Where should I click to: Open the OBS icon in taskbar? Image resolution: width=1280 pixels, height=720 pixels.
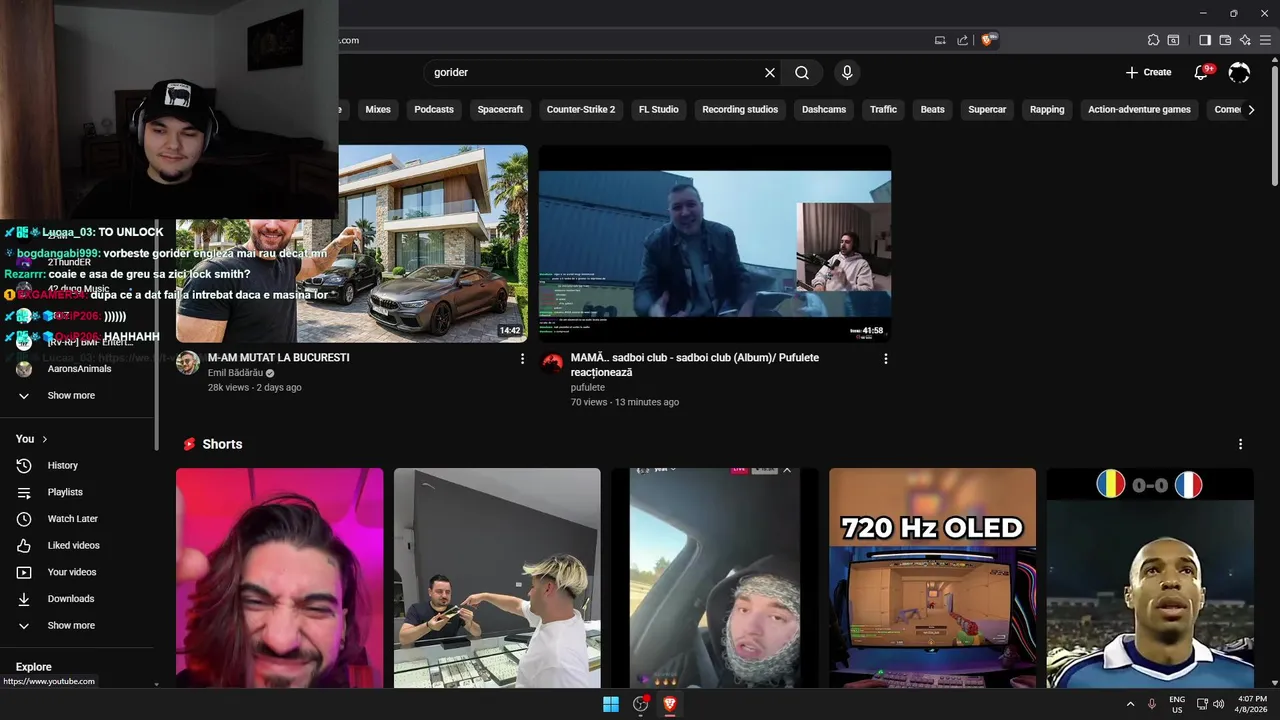[x=641, y=704]
